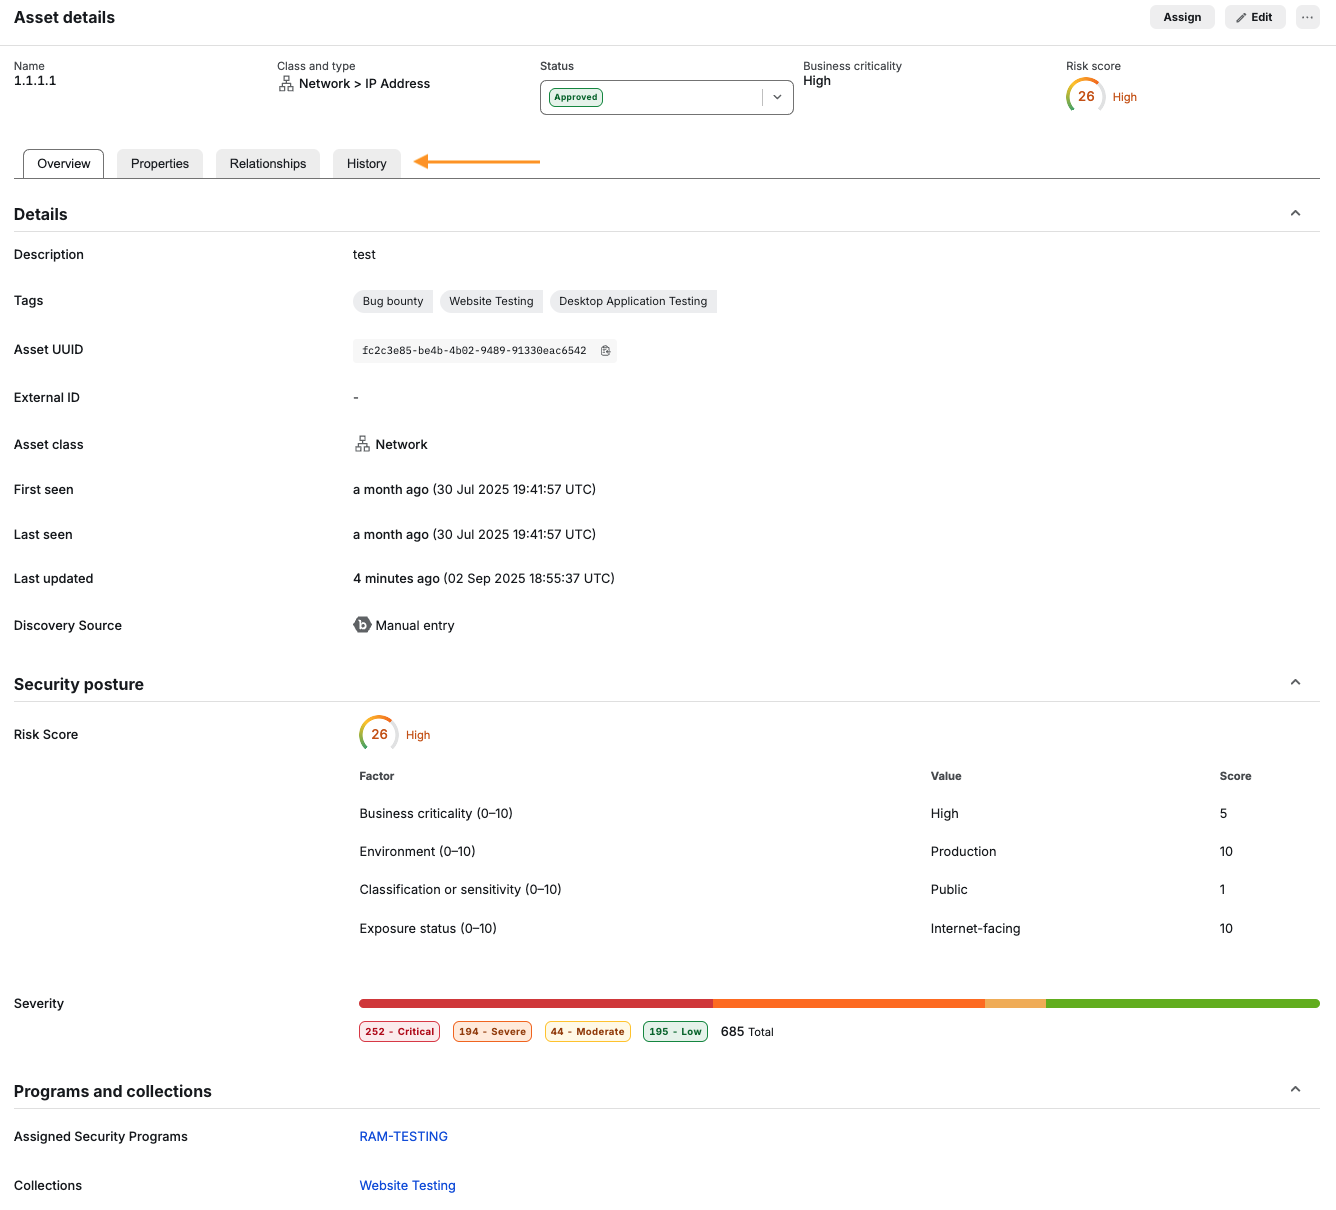Open the Properties tab
This screenshot has height=1210, width=1336.
click(x=160, y=164)
